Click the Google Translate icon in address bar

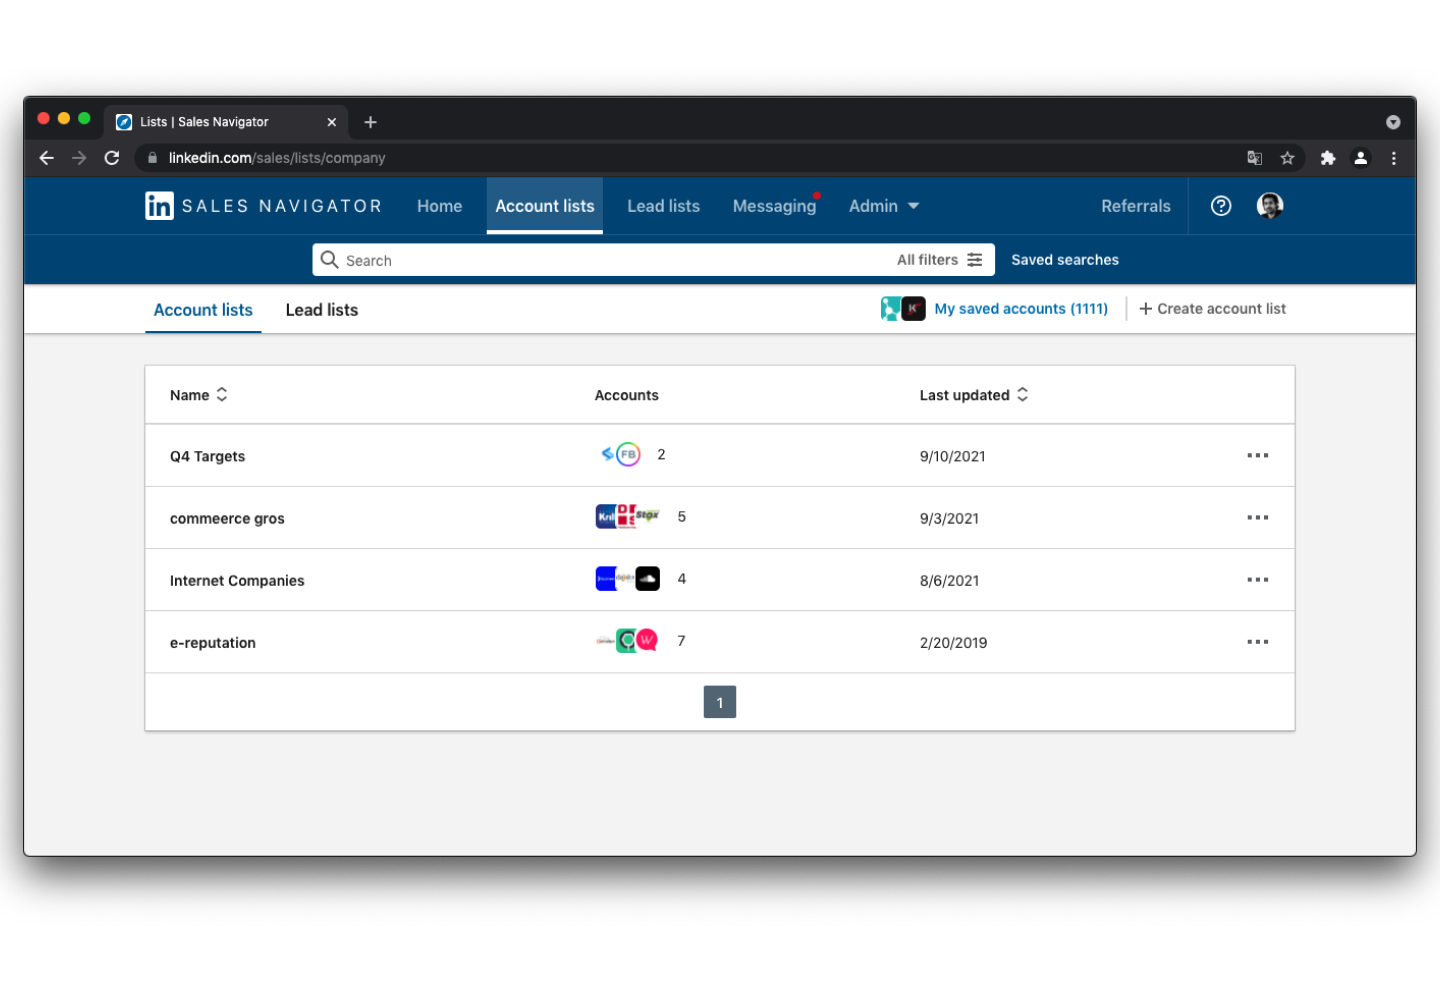(1255, 157)
